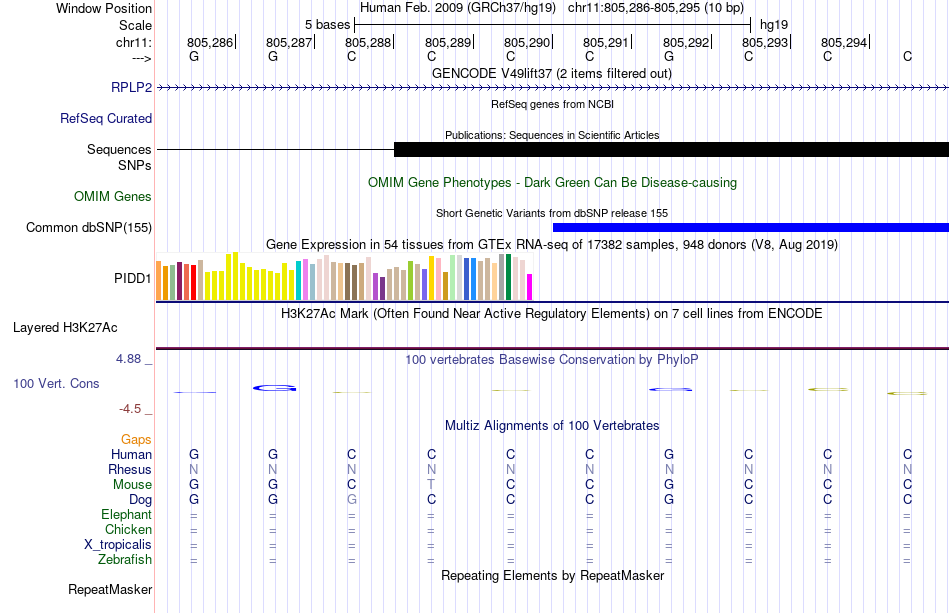Image resolution: width=950 pixels, height=613 pixels.
Task: Click the Mouse T base in alignment
Action: click(431, 485)
